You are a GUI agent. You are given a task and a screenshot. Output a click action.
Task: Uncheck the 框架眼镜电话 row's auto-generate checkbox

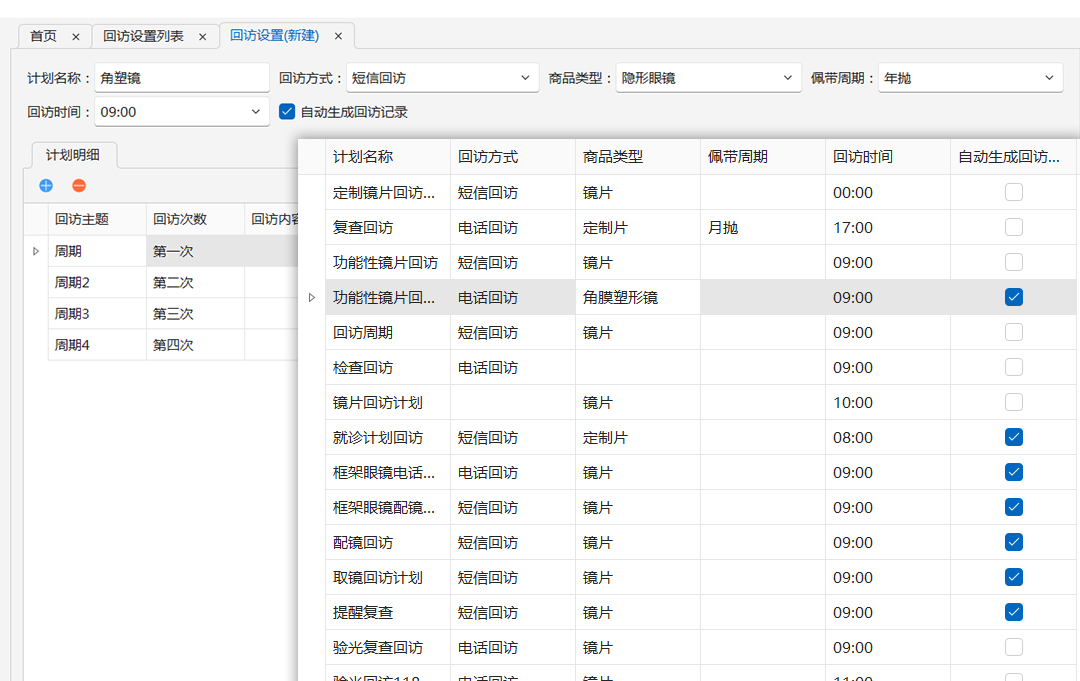coord(1015,472)
